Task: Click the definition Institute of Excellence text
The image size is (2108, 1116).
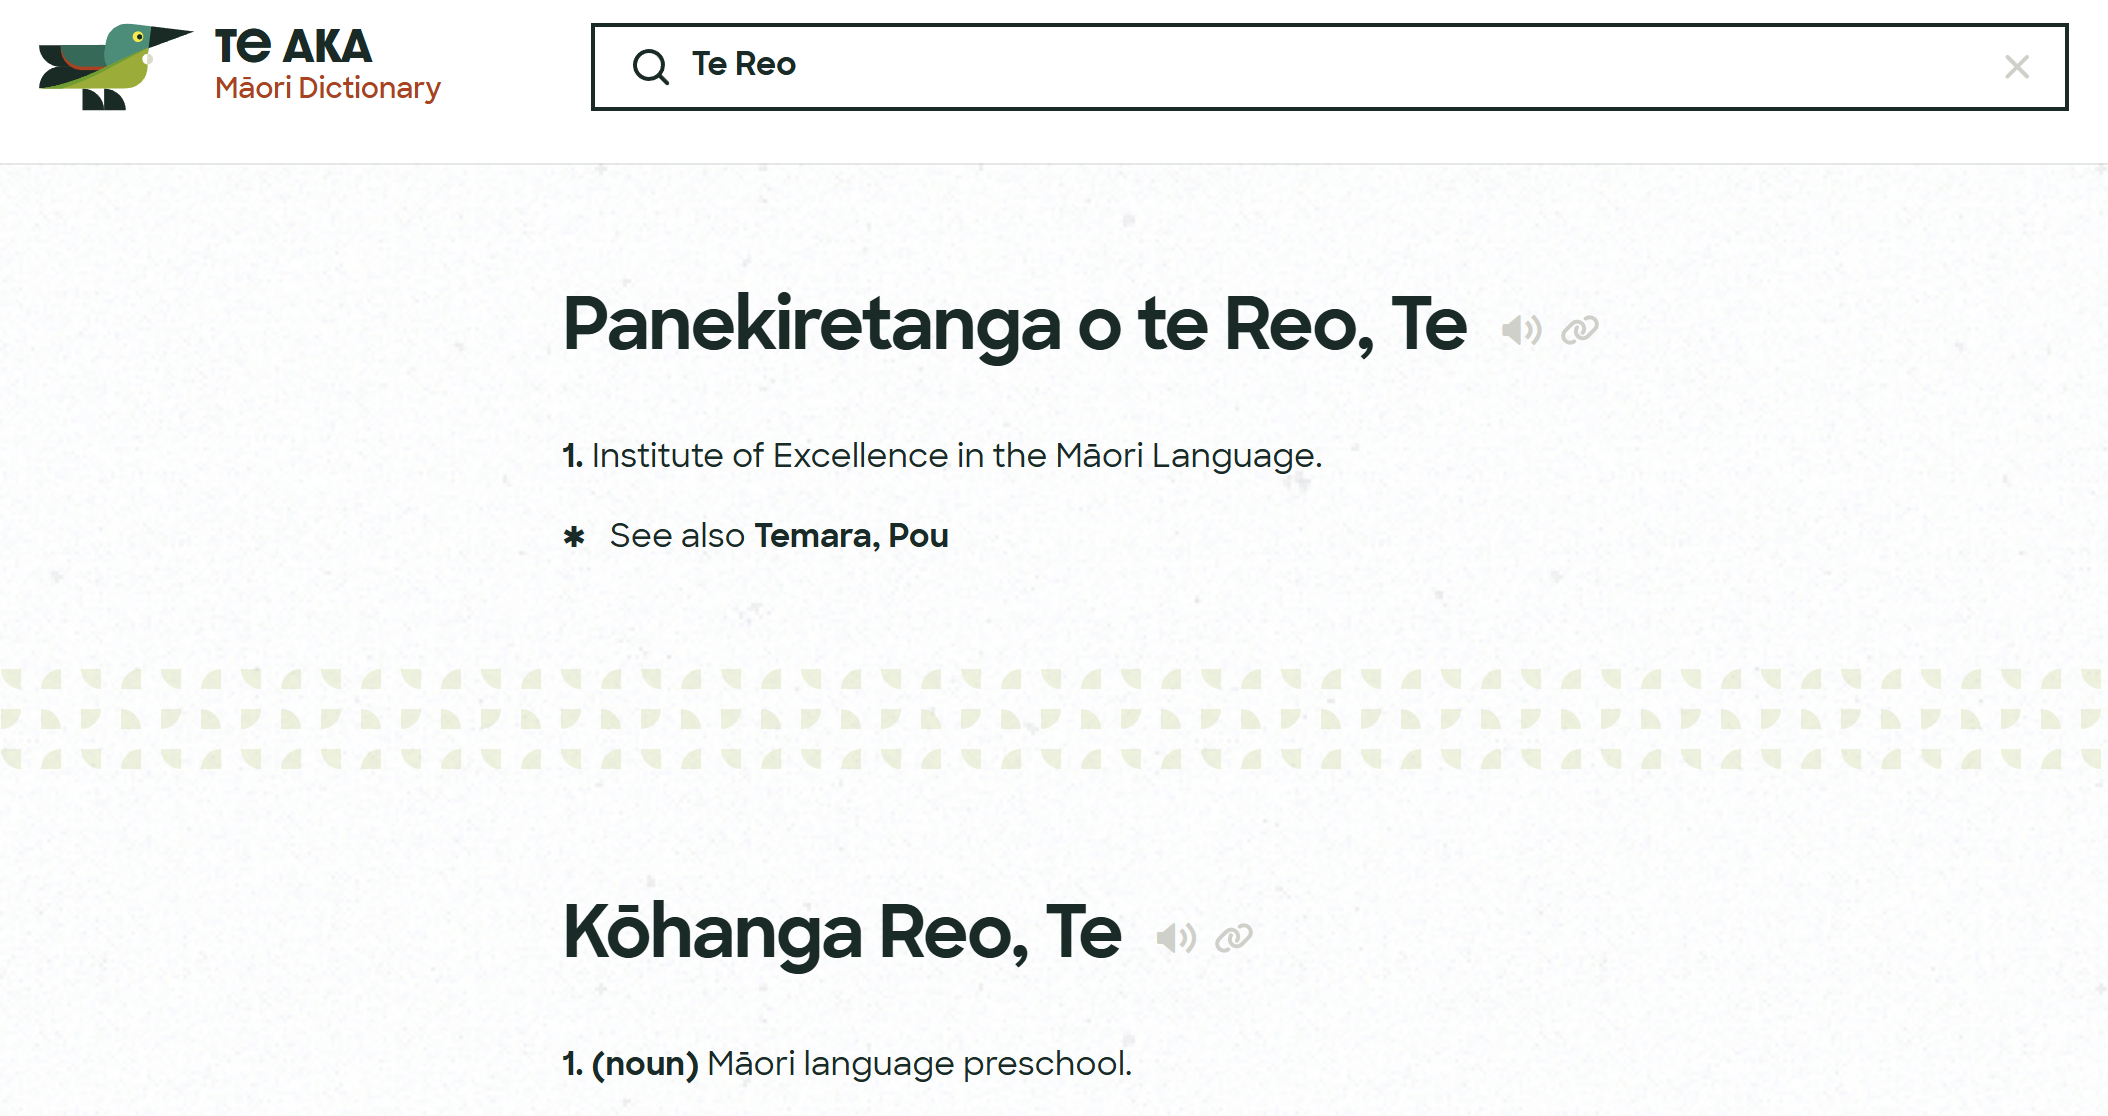Action: click(x=955, y=456)
